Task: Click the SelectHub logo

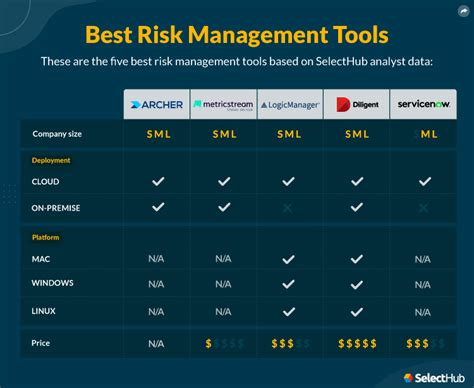Action: [x=434, y=378]
